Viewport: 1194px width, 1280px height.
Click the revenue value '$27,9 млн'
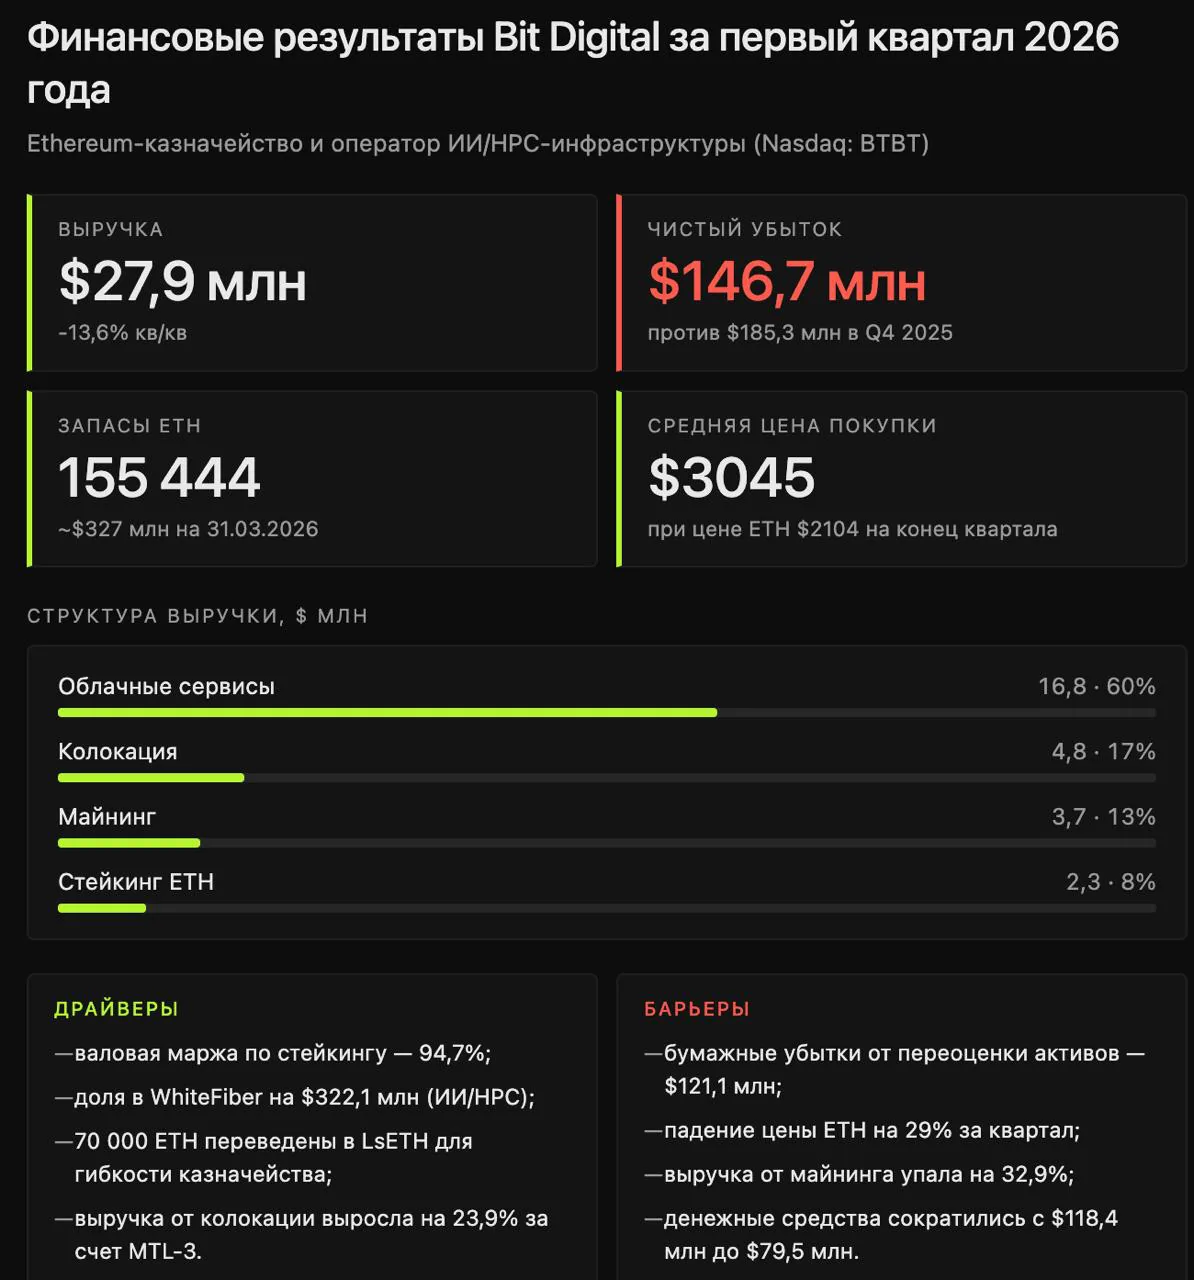tap(182, 281)
